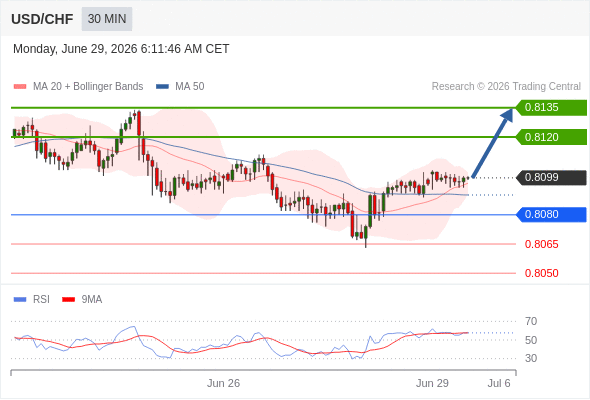590x400 pixels.
Task: Click the RSI 50 level label
Action: tap(531, 340)
